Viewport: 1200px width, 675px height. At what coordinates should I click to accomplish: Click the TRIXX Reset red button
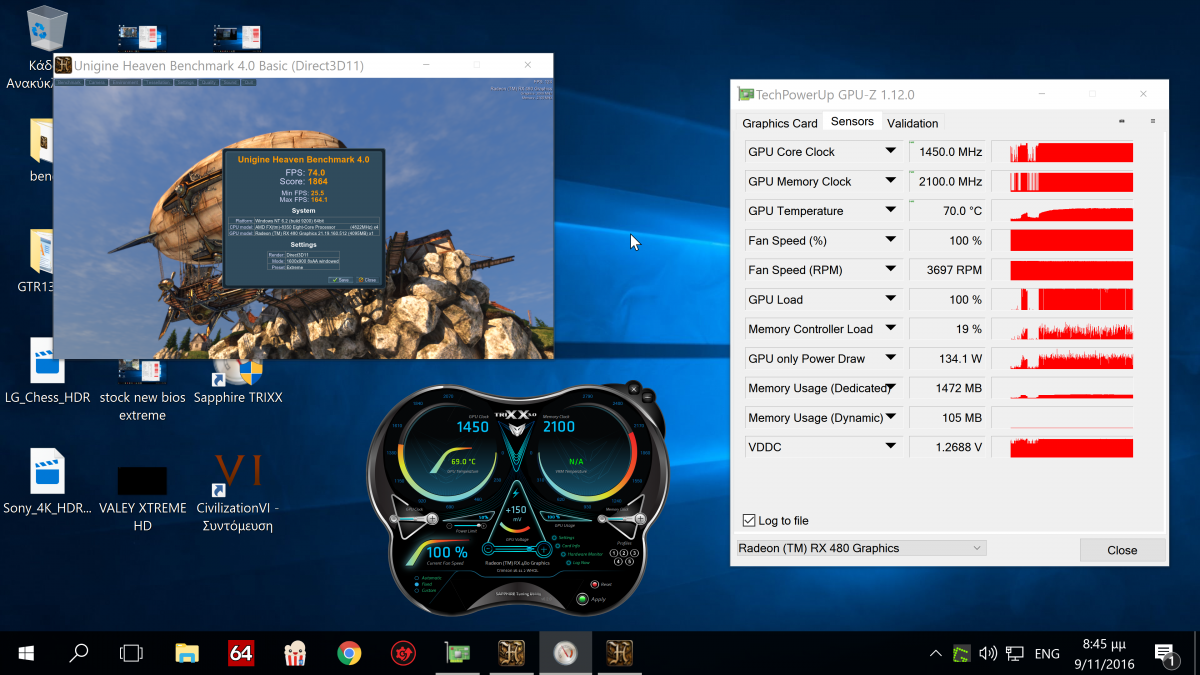click(594, 584)
